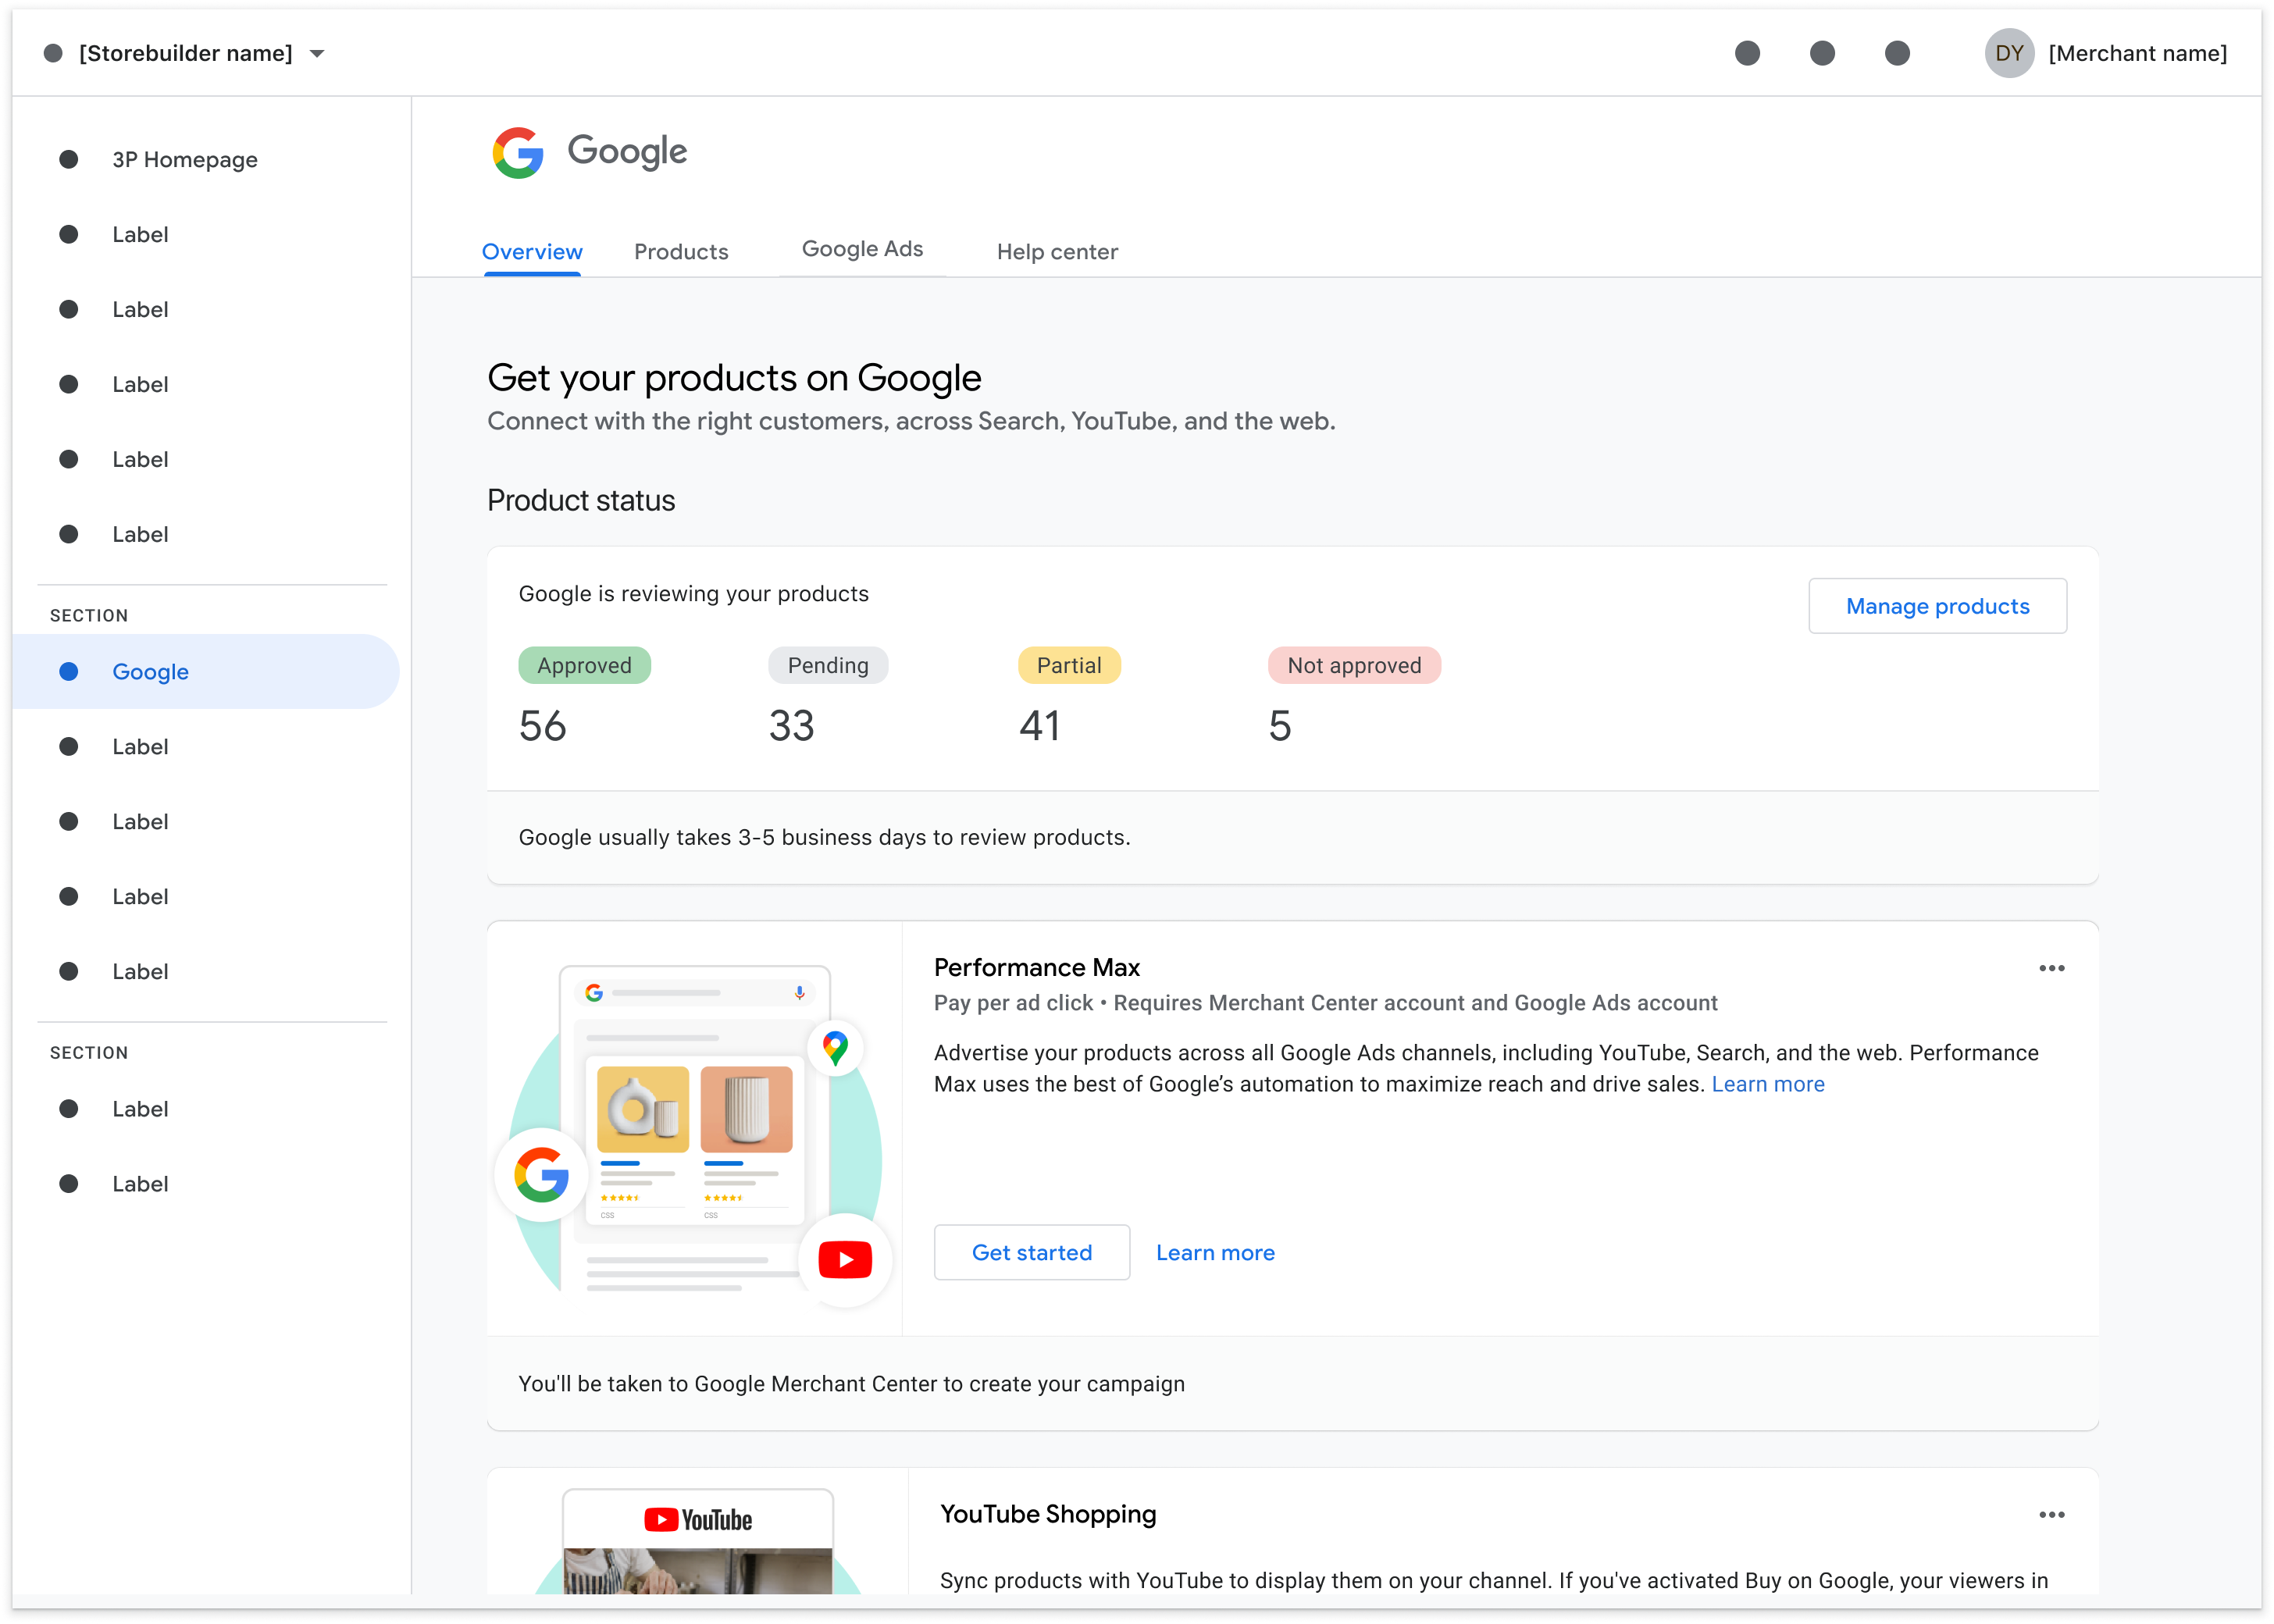Select the red Not approved status chip
Image resolution: width=2274 pixels, height=1624 pixels.
pos(1353,666)
